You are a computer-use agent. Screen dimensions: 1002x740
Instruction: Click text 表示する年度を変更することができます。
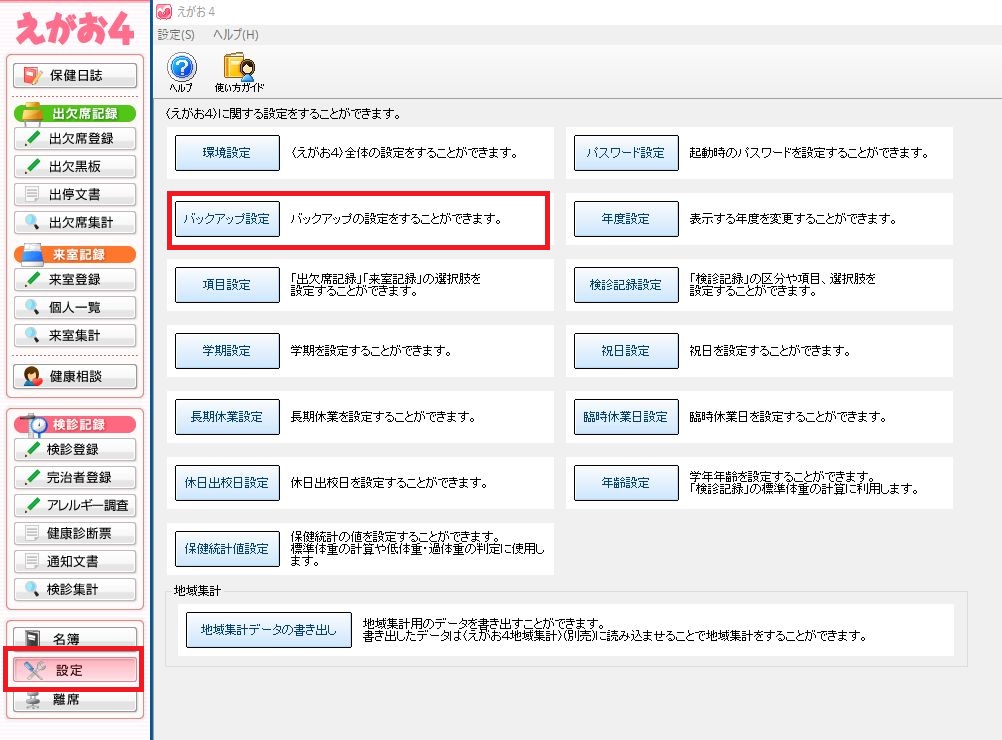(x=792, y=219)
